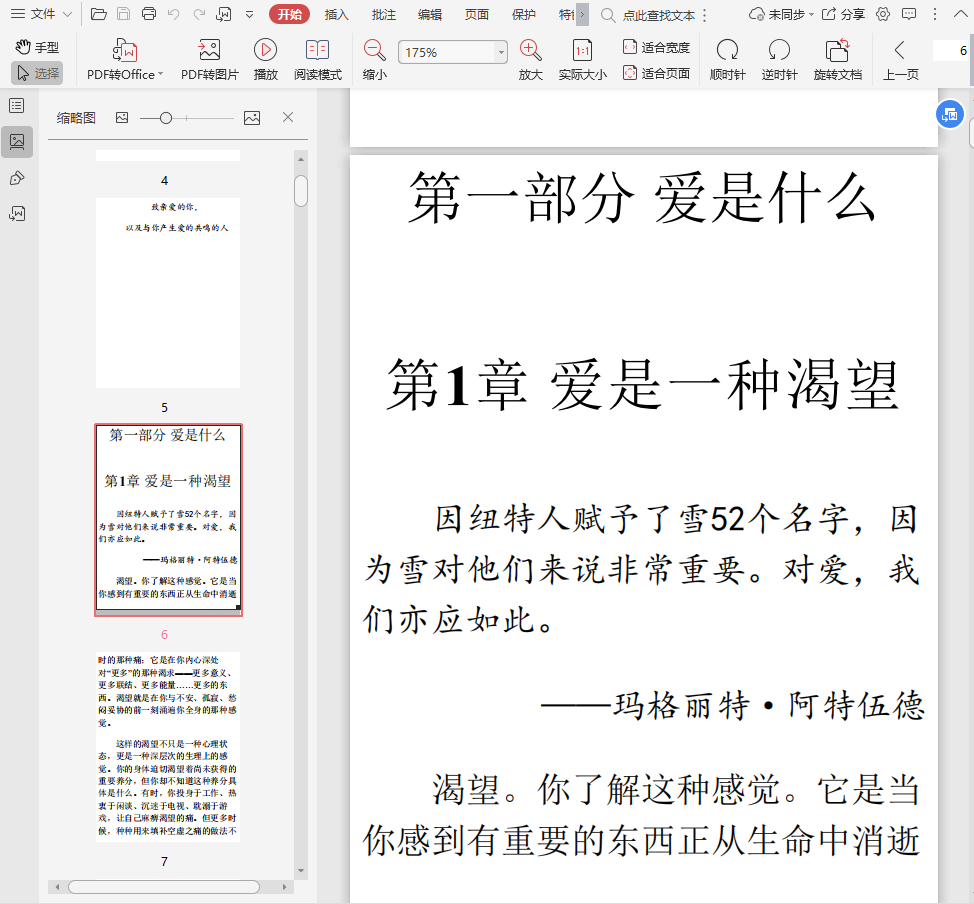Click the heading 第1章 爱是一种渴望
974x904 pixels.
[643, 385]
